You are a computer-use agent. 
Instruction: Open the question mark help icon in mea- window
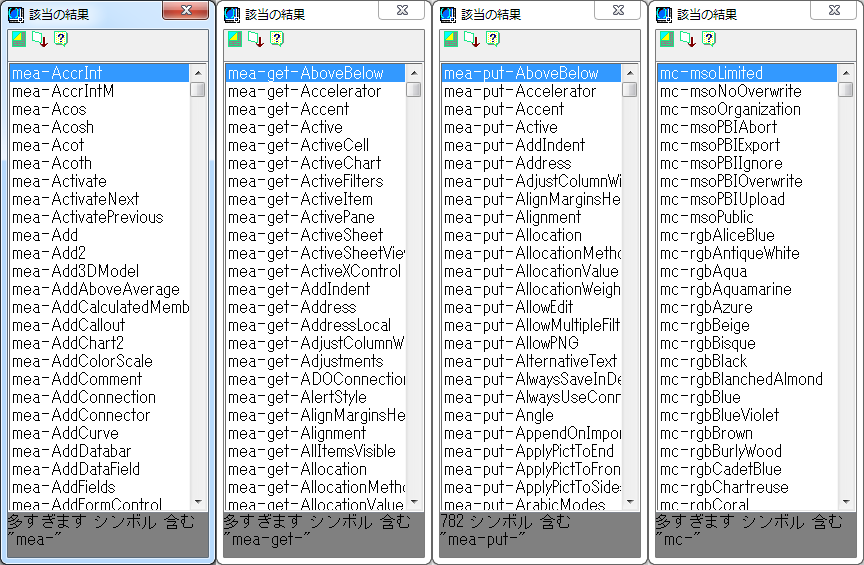coord(61,39)
